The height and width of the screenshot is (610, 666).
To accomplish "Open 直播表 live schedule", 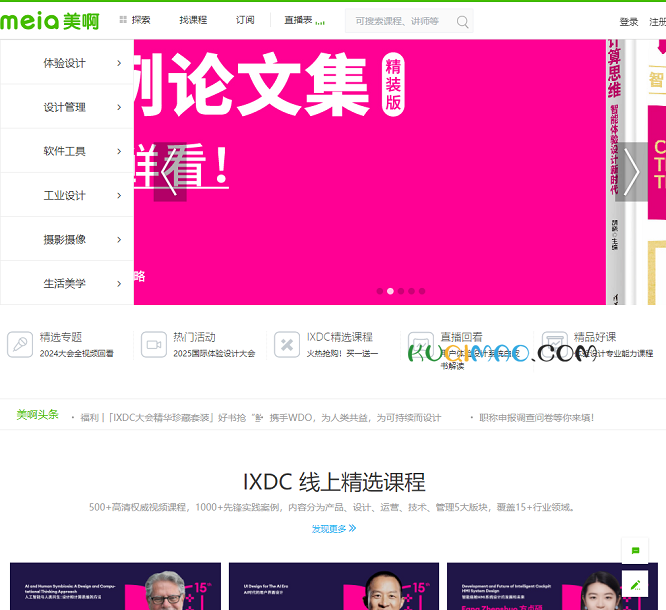I will pyautogui.click(x=298, y=20).
